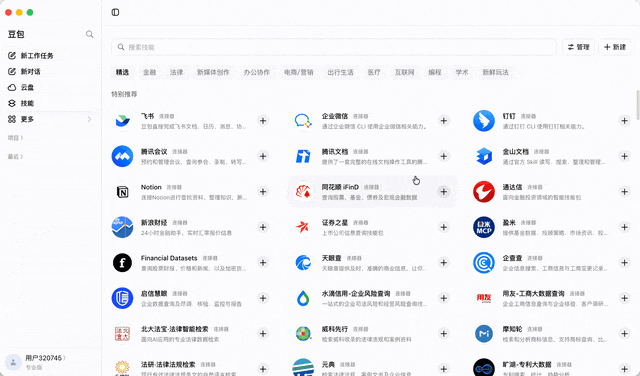
Task: Add the 用友-工商大数据查询 skill with plus
Action: pos(624,298)
